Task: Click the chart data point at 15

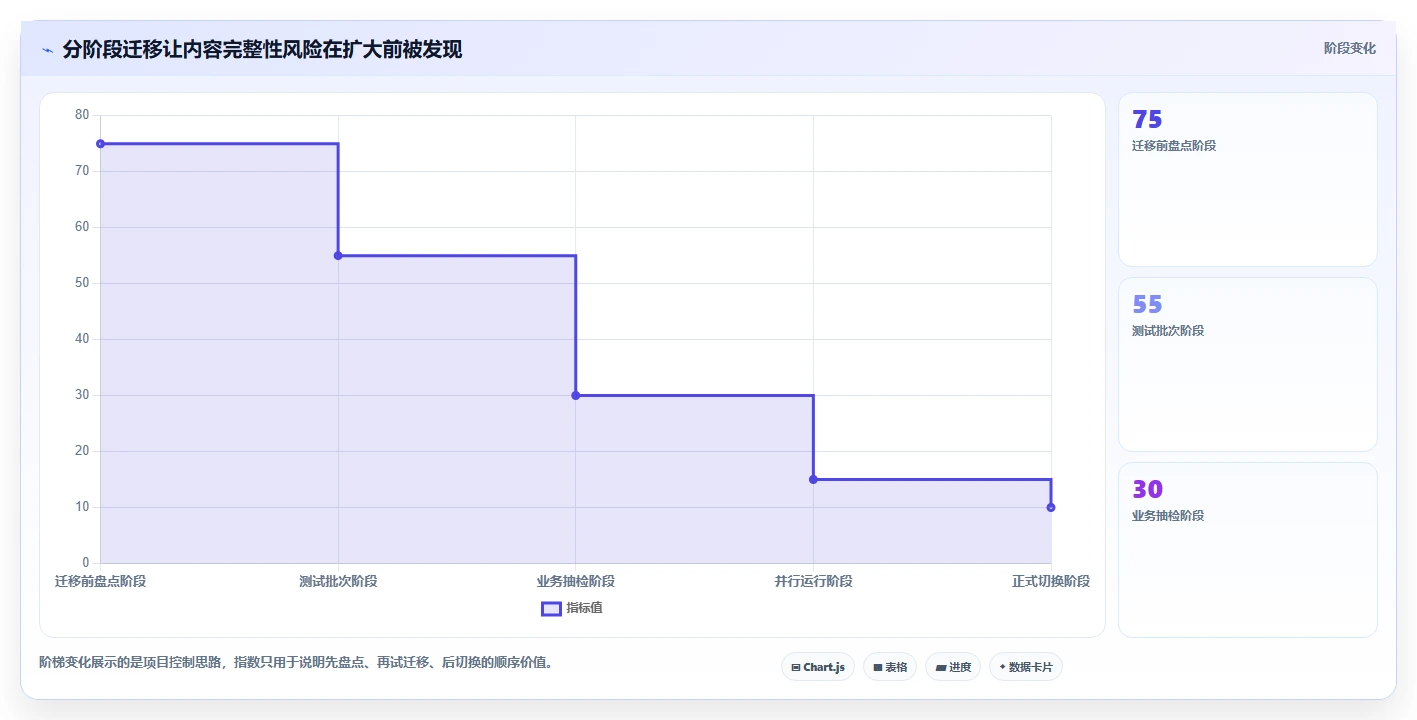Action: pos(813,479)
